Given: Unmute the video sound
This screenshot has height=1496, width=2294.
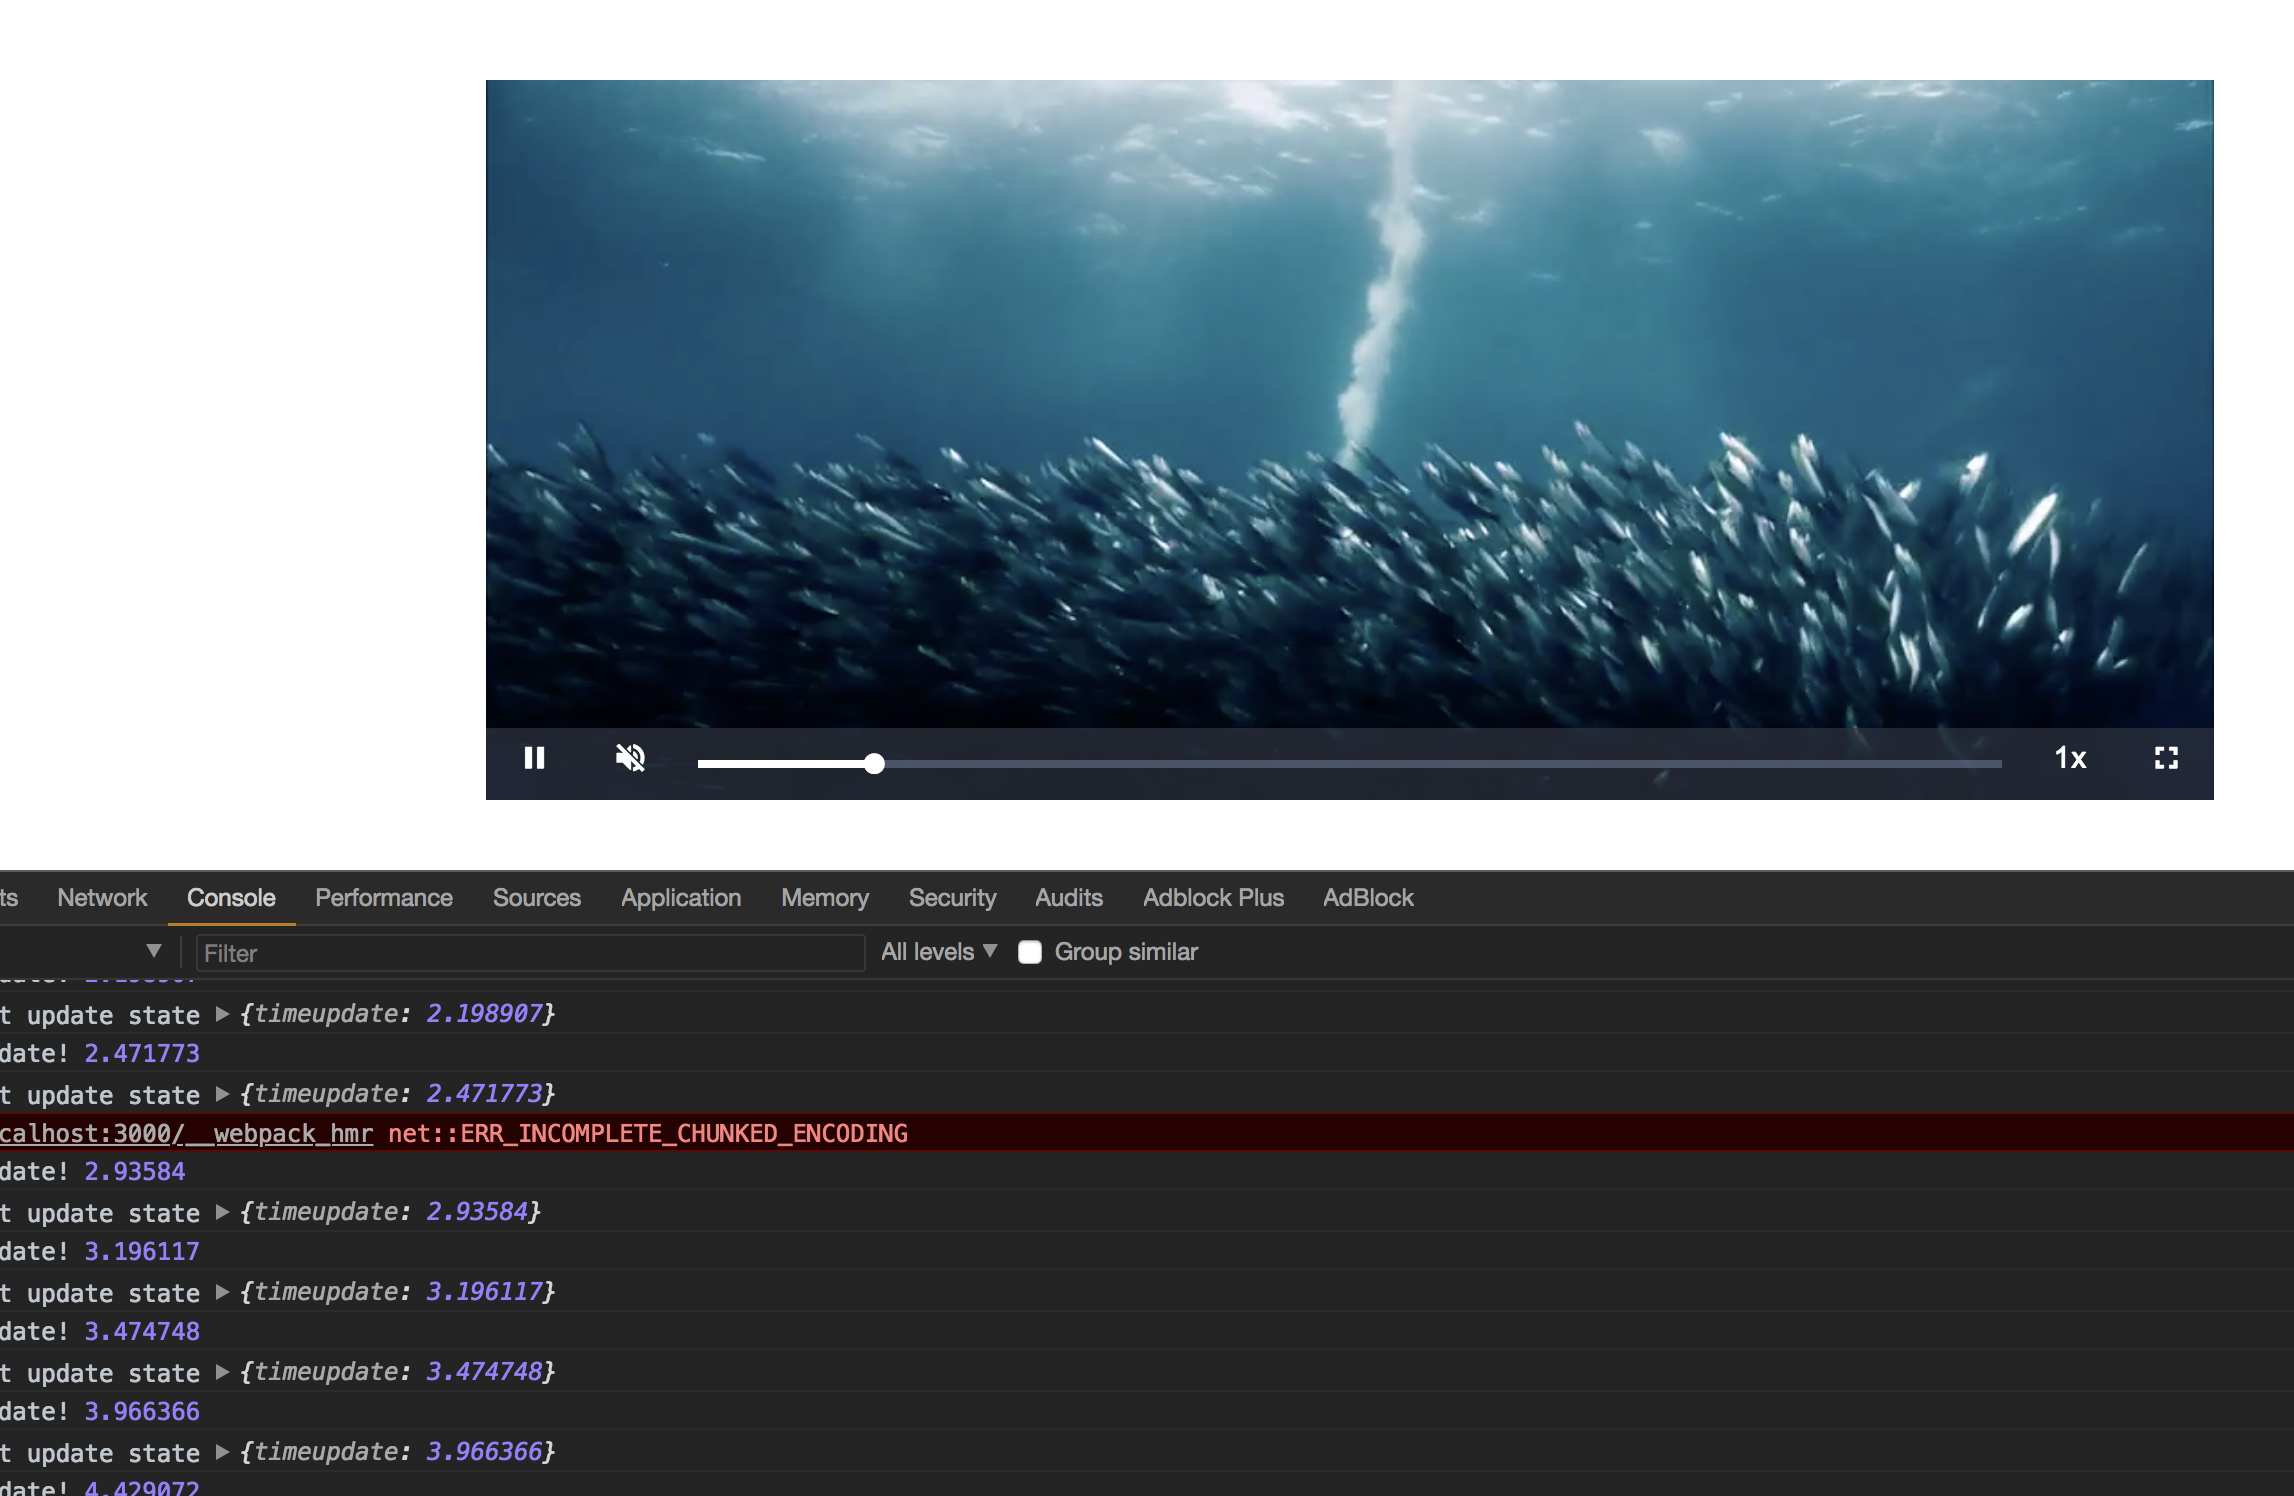Looking at the screenshot, I should pyautogui.click(x=631, y=759).
